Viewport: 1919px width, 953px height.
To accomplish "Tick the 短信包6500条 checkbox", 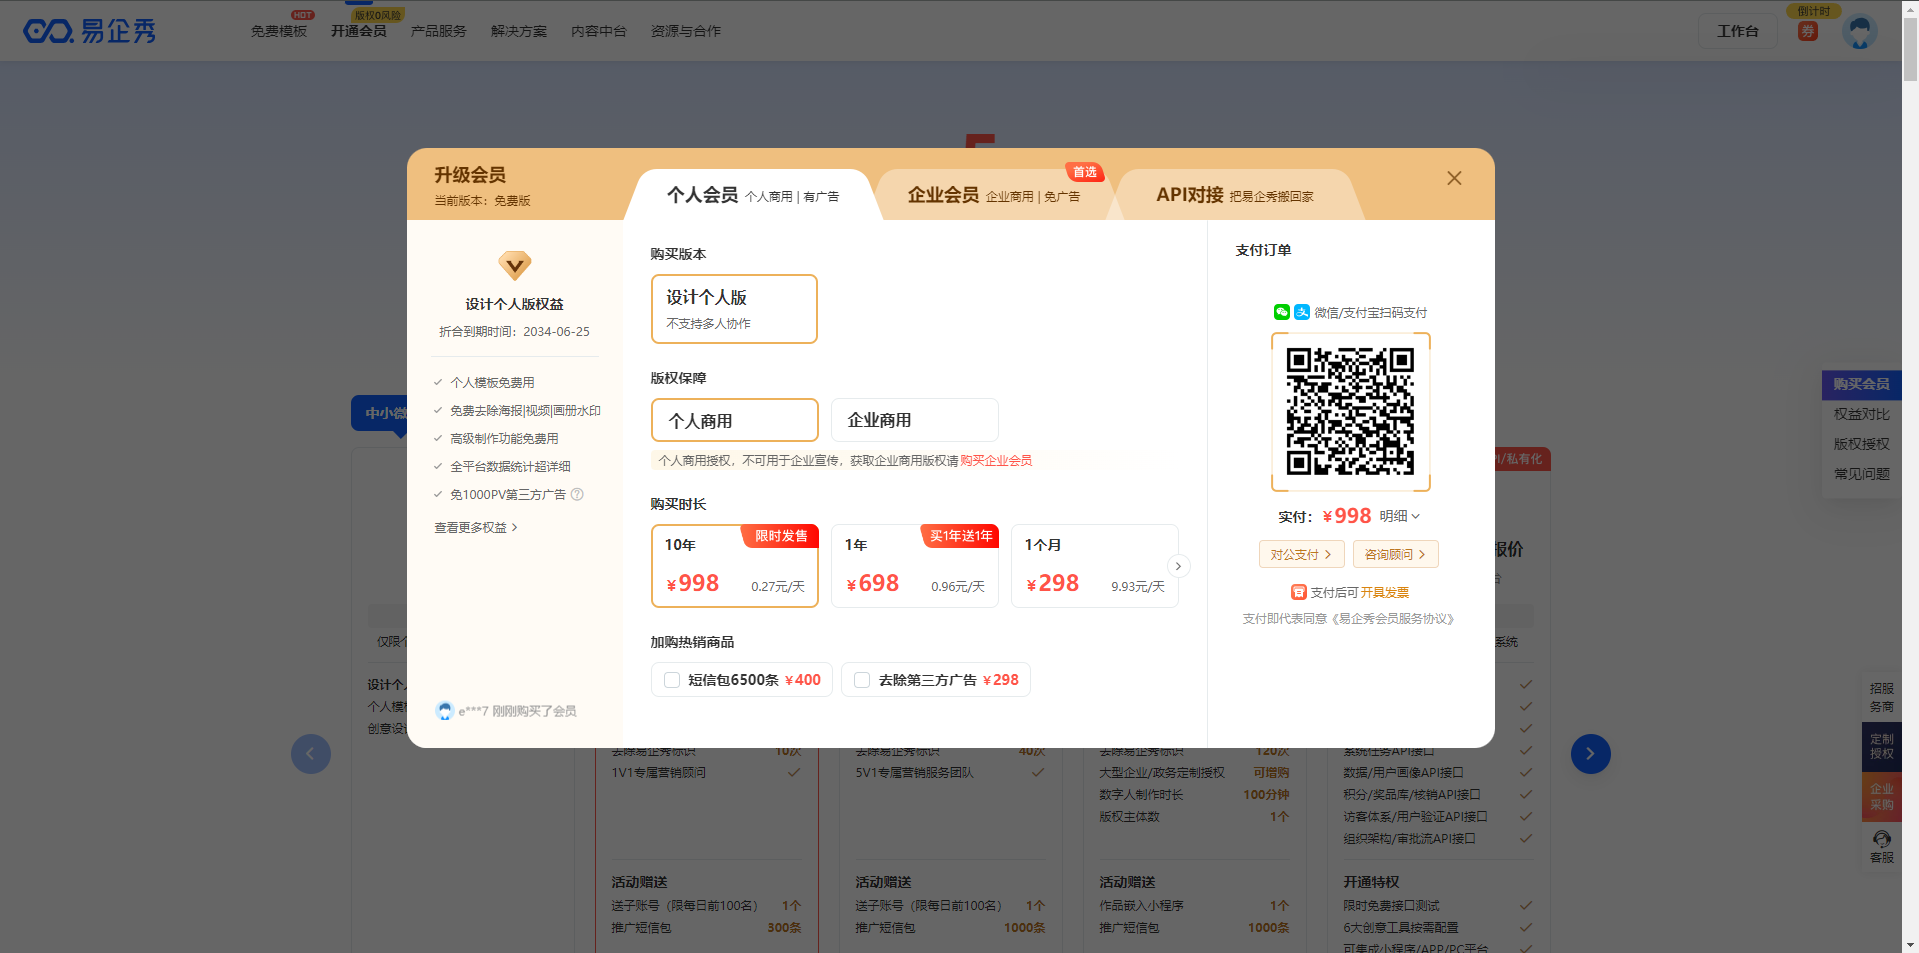I will [672, 680].
